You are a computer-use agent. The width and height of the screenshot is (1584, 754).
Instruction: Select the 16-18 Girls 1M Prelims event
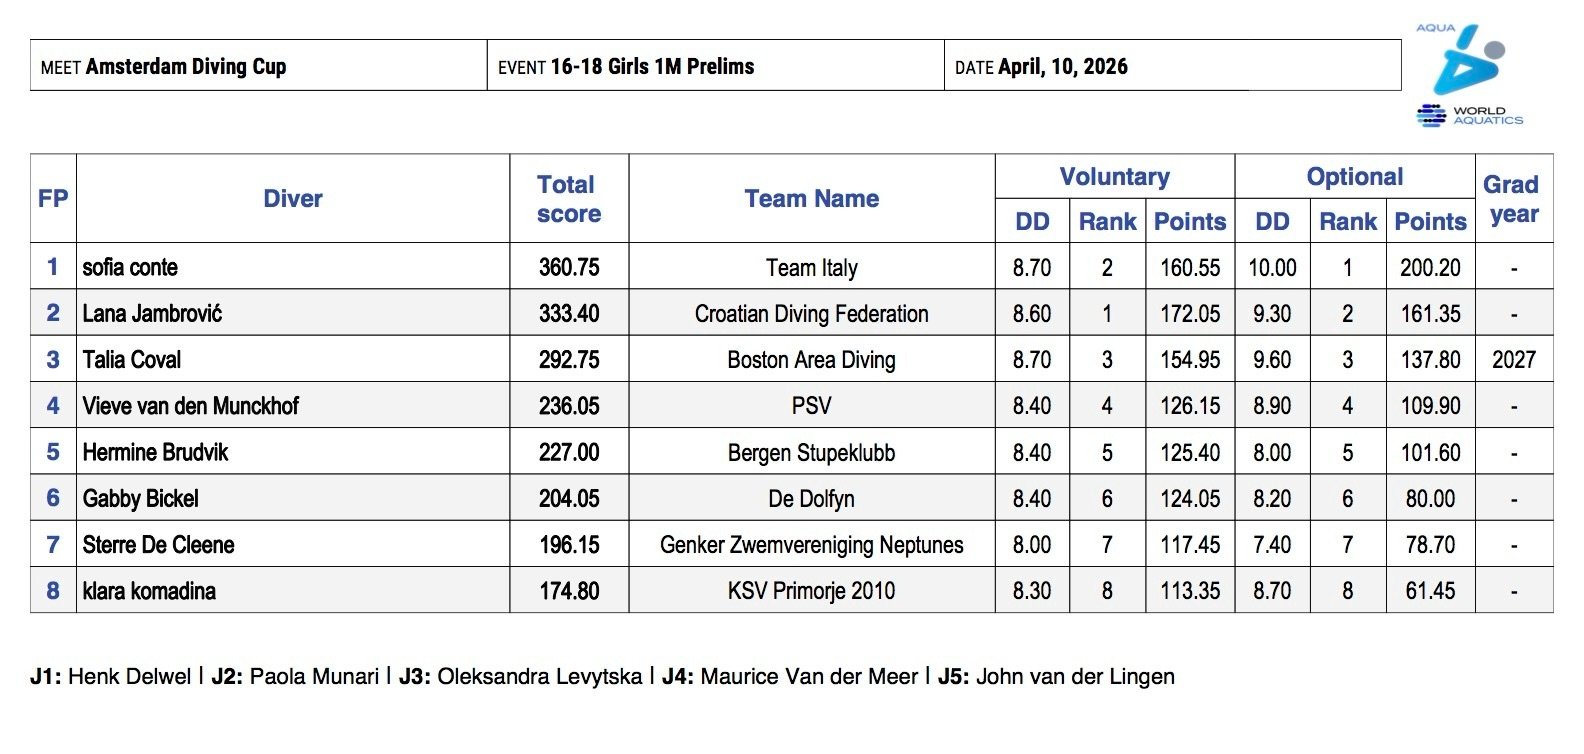652,67
